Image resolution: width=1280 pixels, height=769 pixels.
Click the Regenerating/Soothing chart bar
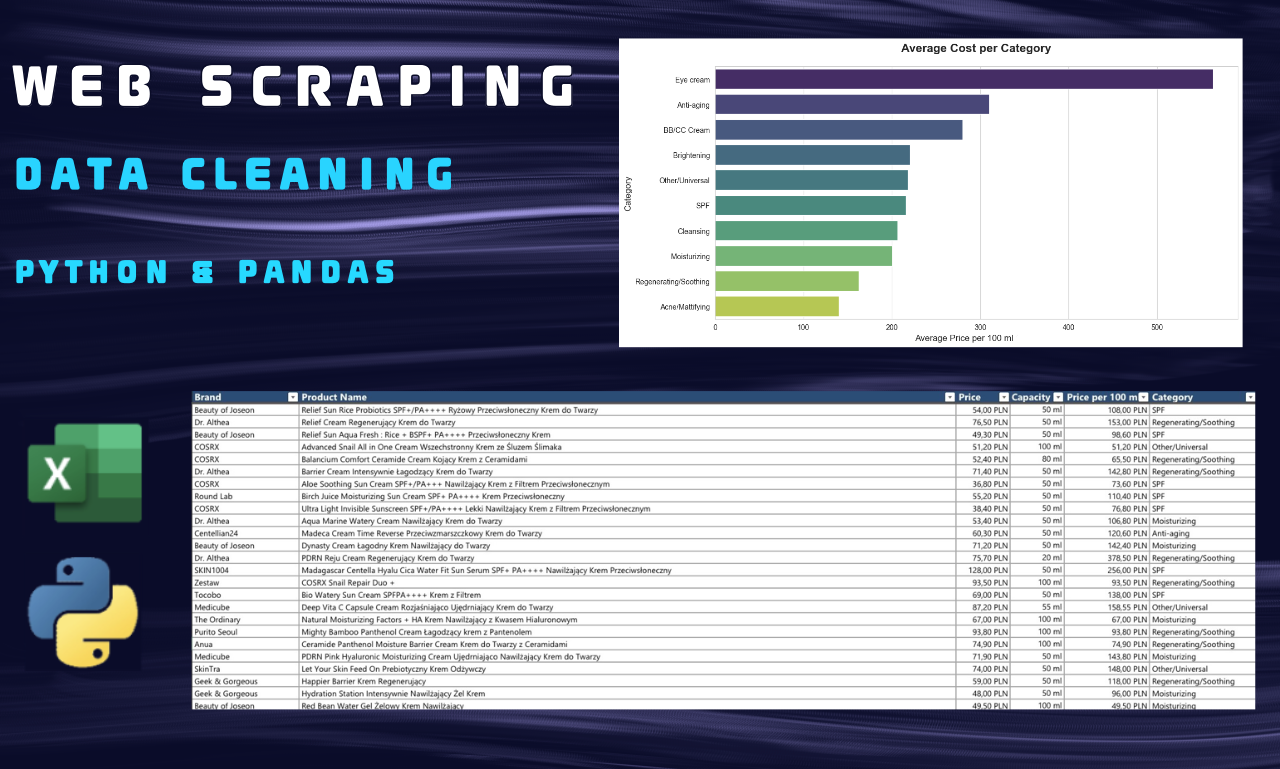click(x=787, y=281)
